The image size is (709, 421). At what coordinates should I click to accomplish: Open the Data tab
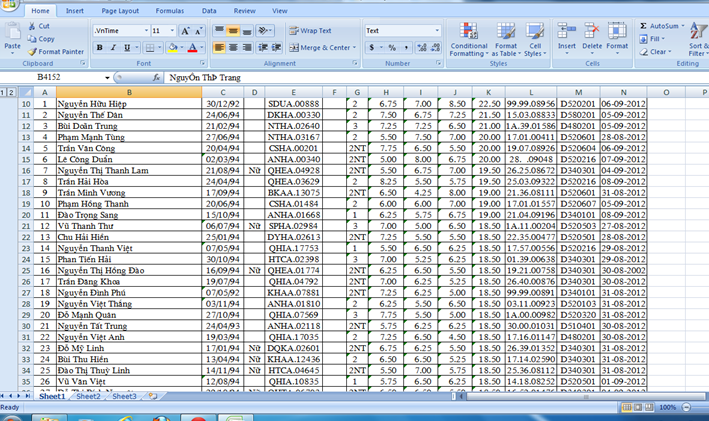tap(209, 11)
